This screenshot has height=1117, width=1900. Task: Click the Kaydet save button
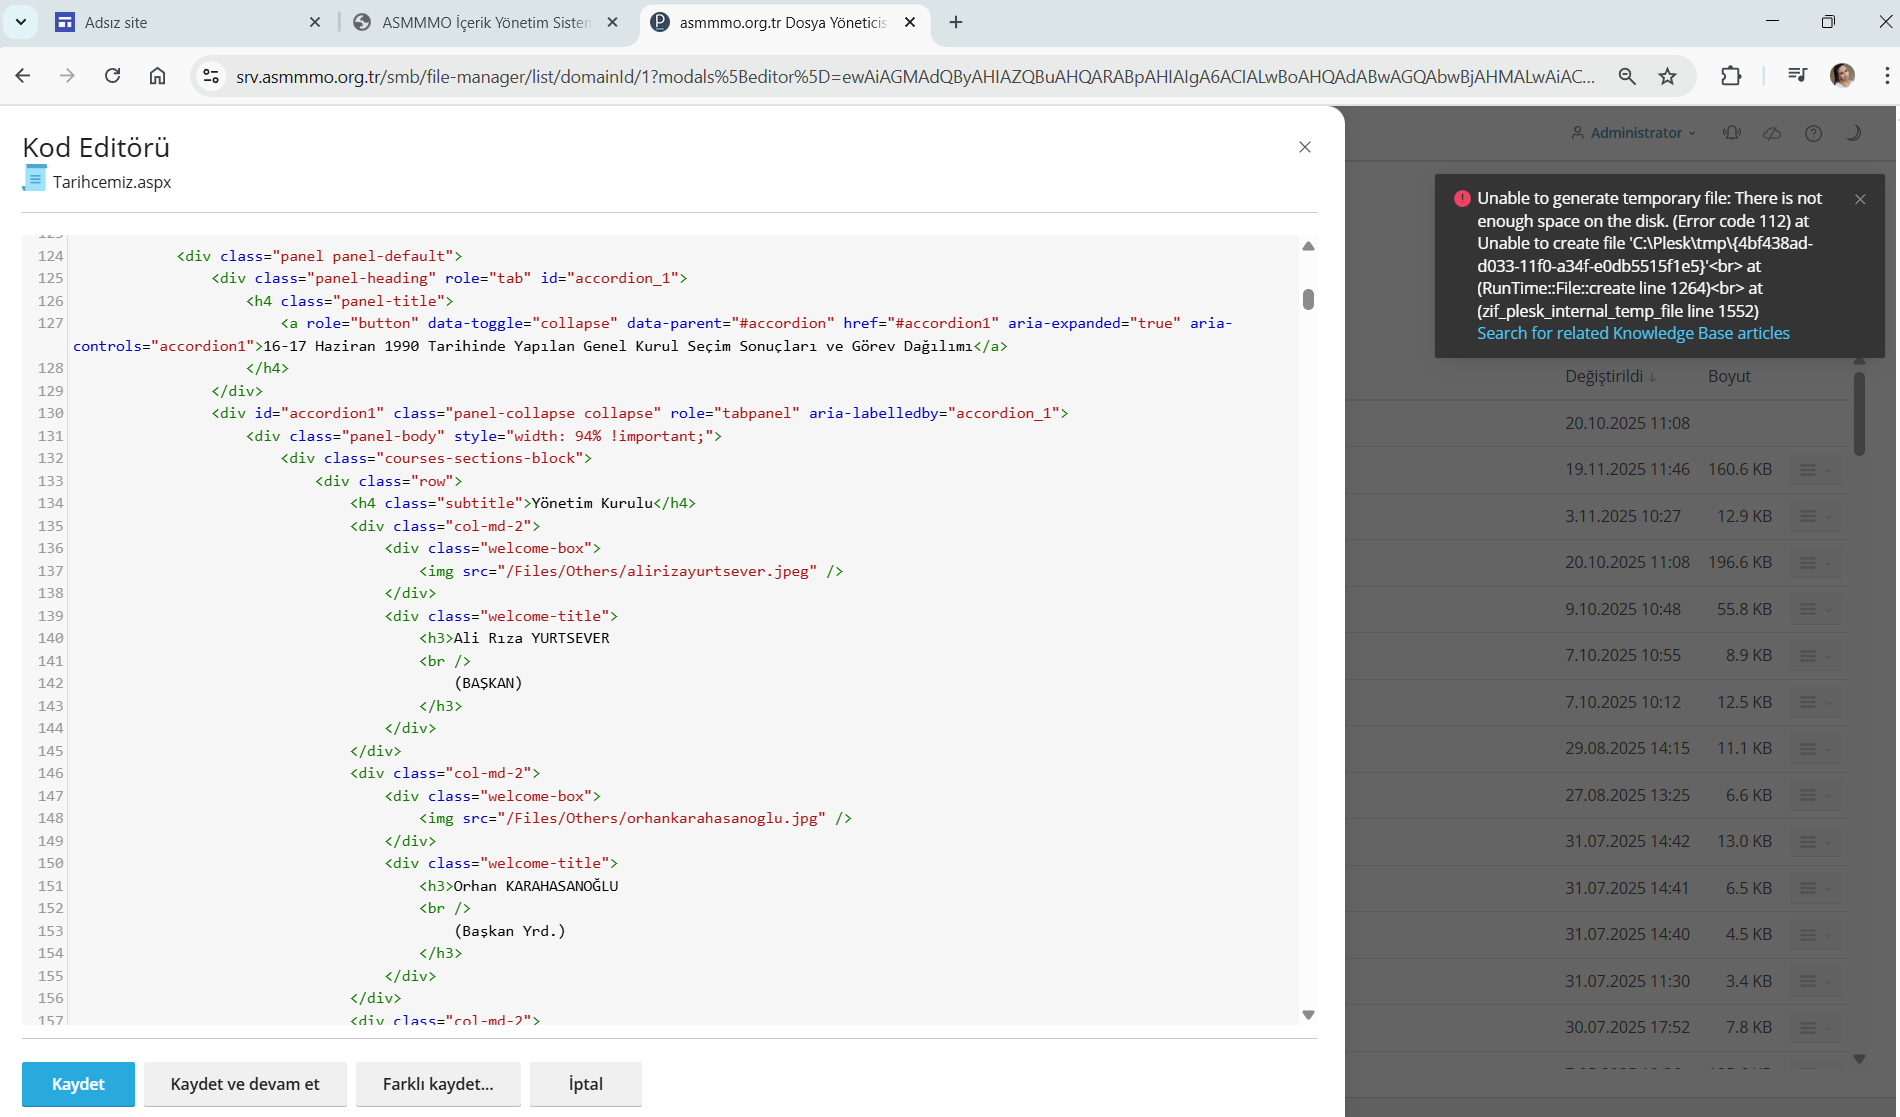[x=78, y=1084]
